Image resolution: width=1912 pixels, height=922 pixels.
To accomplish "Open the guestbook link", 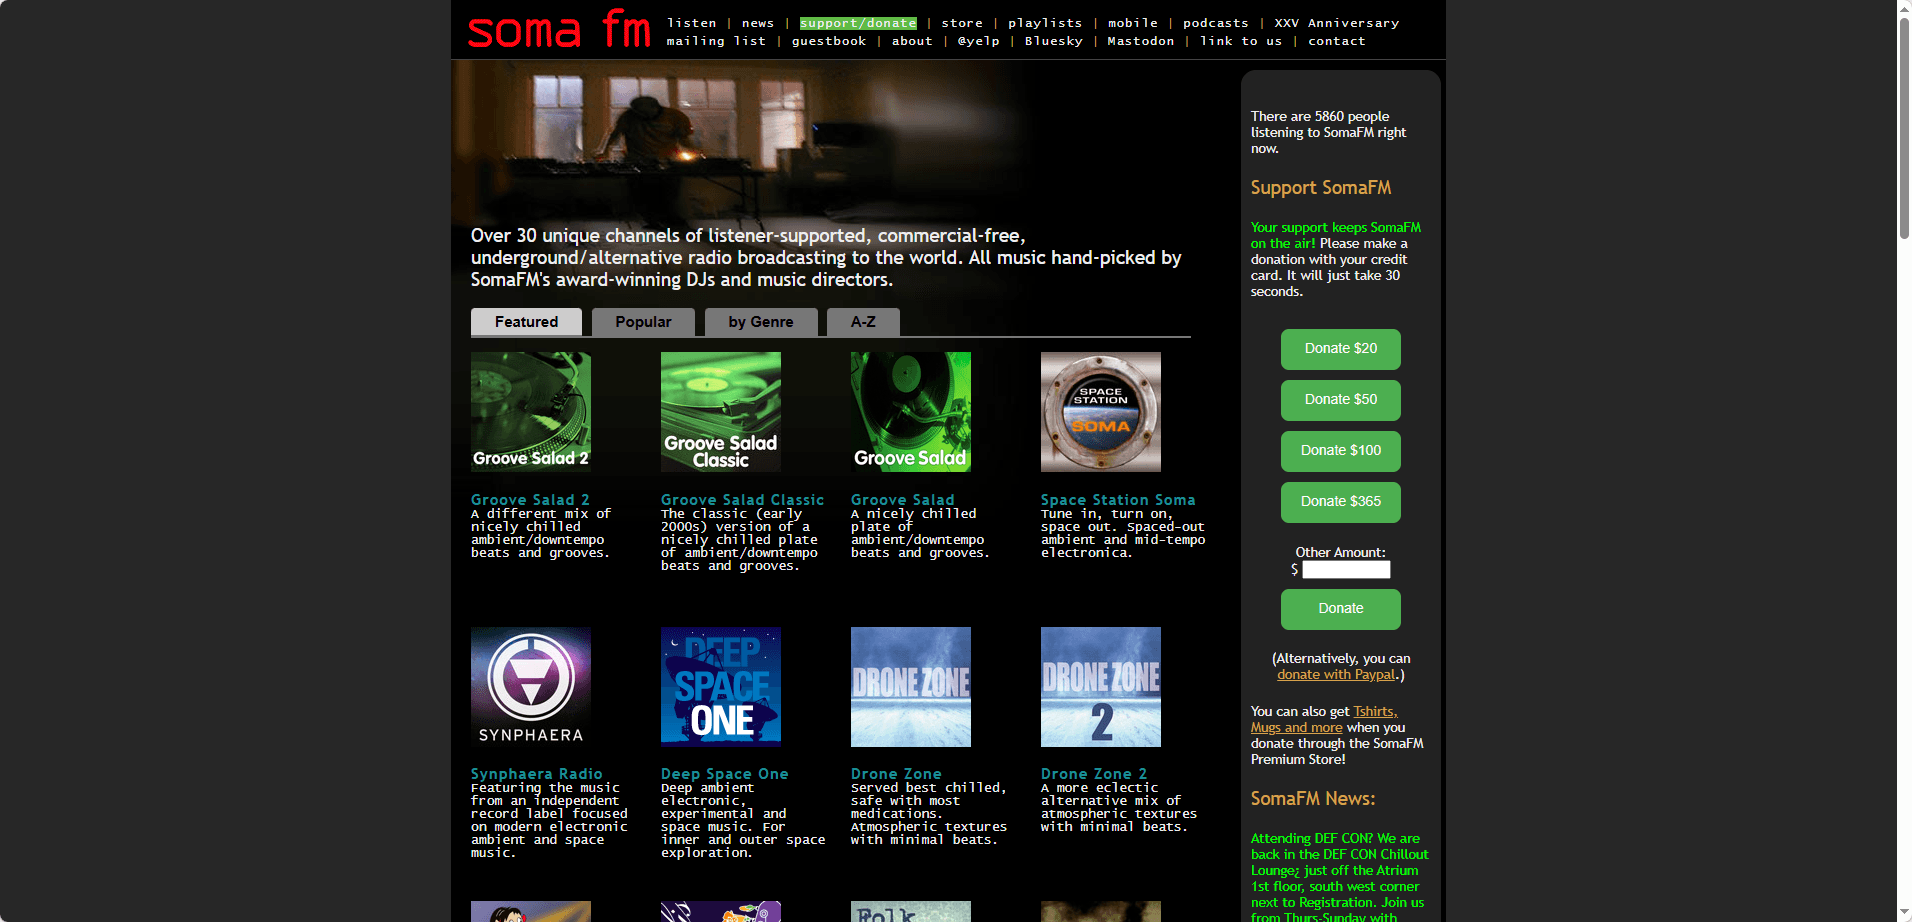I will (x=829, y=41).
